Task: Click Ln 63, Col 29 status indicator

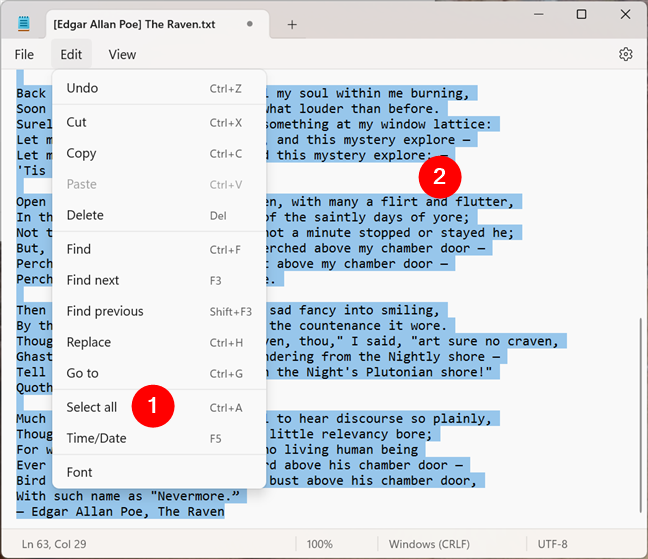Action: click(54, 544)
